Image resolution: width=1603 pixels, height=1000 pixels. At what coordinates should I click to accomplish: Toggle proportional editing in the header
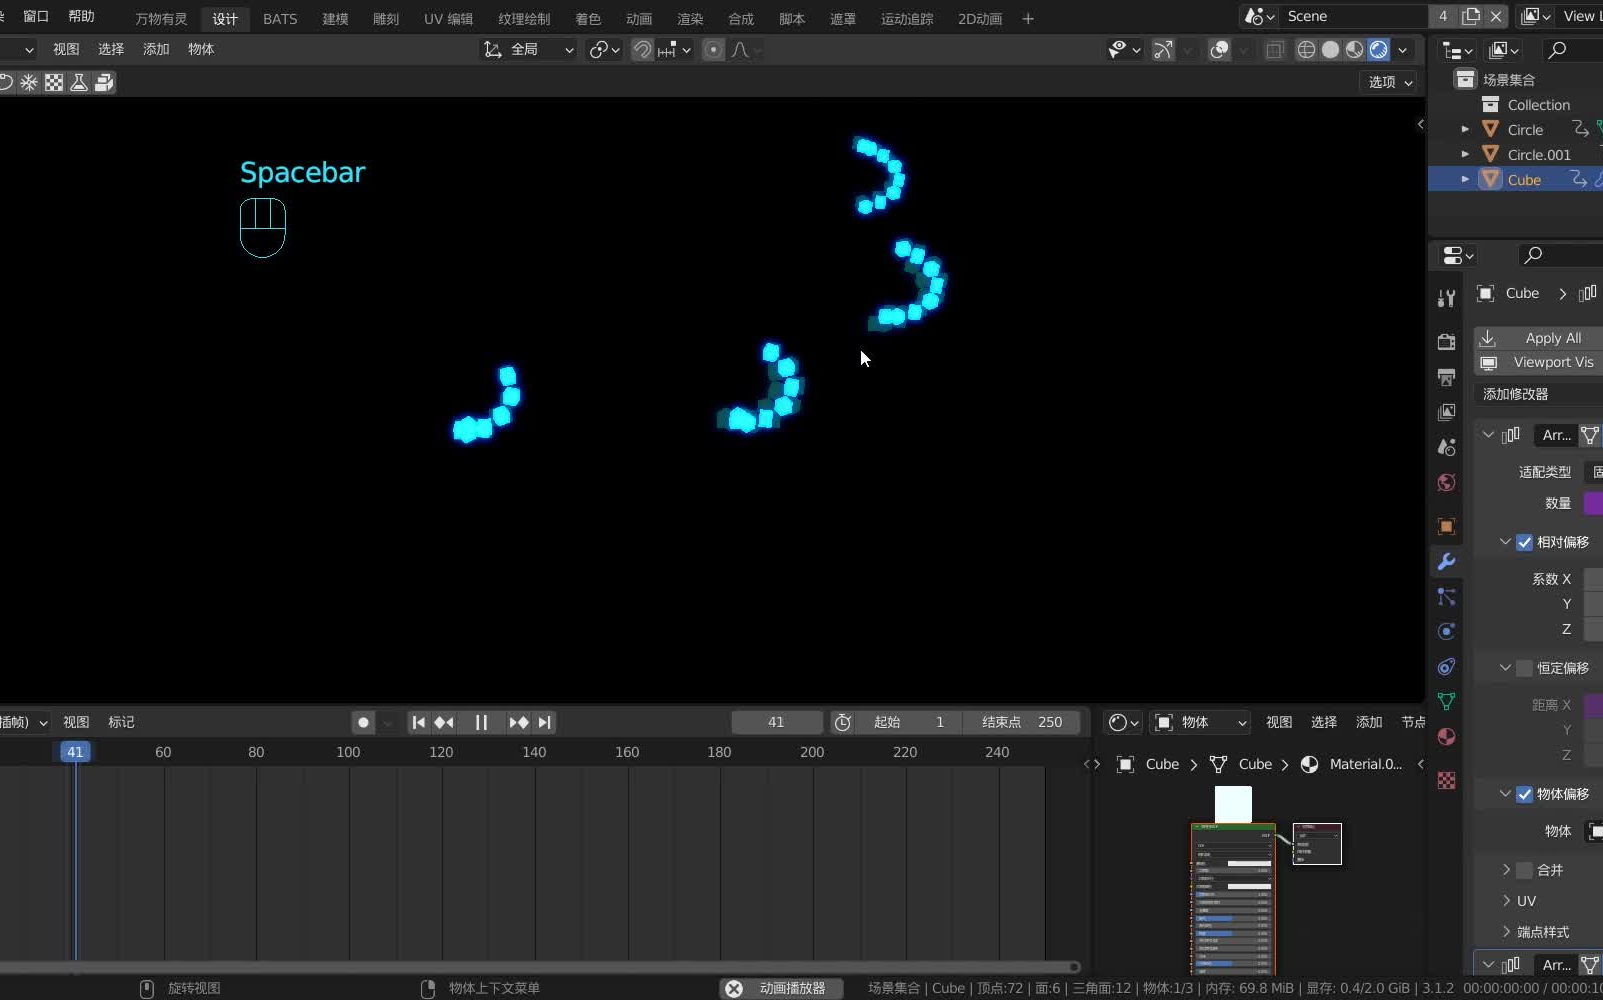[x=713, y=50]
